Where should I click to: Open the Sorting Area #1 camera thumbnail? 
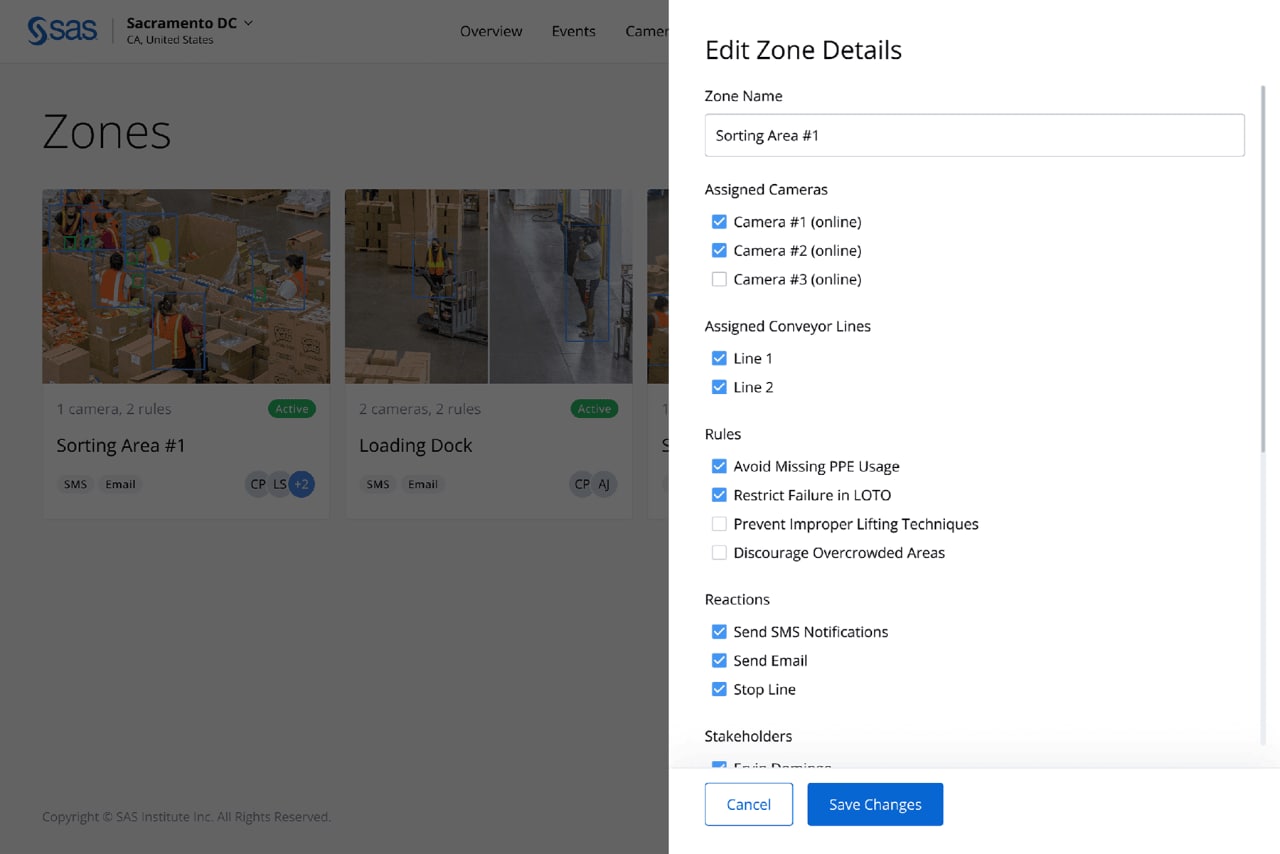coord(186,286)
